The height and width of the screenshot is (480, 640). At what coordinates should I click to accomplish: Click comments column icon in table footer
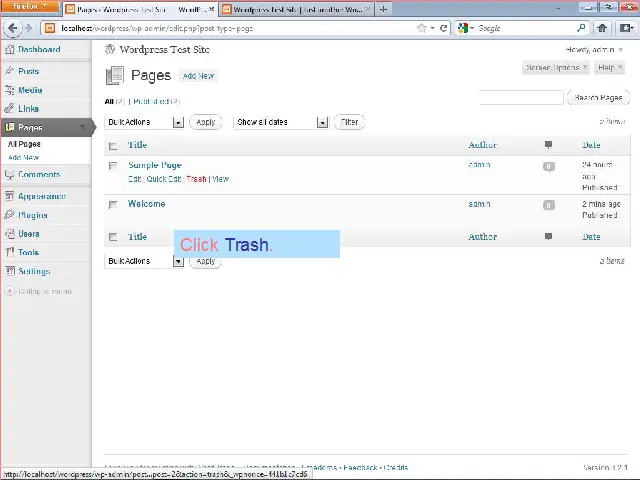coord(548,236)
